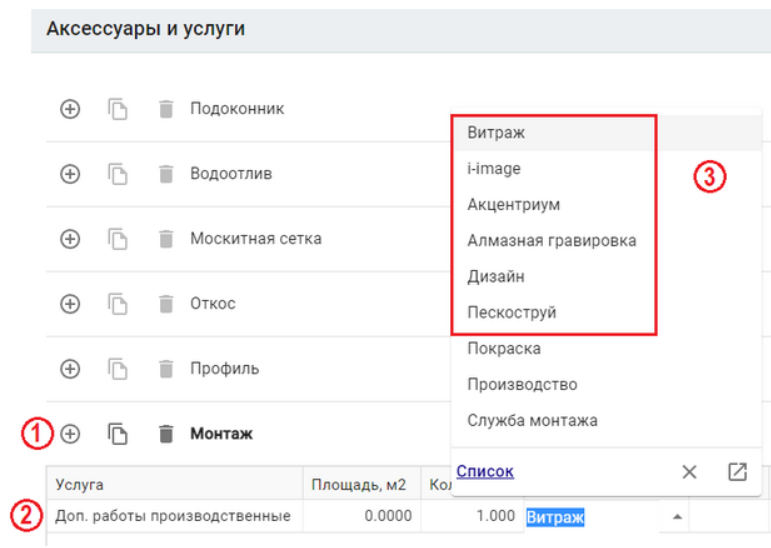Select Служба монтажа option
This screenshot has width=771, height=548.
point(606,421)
